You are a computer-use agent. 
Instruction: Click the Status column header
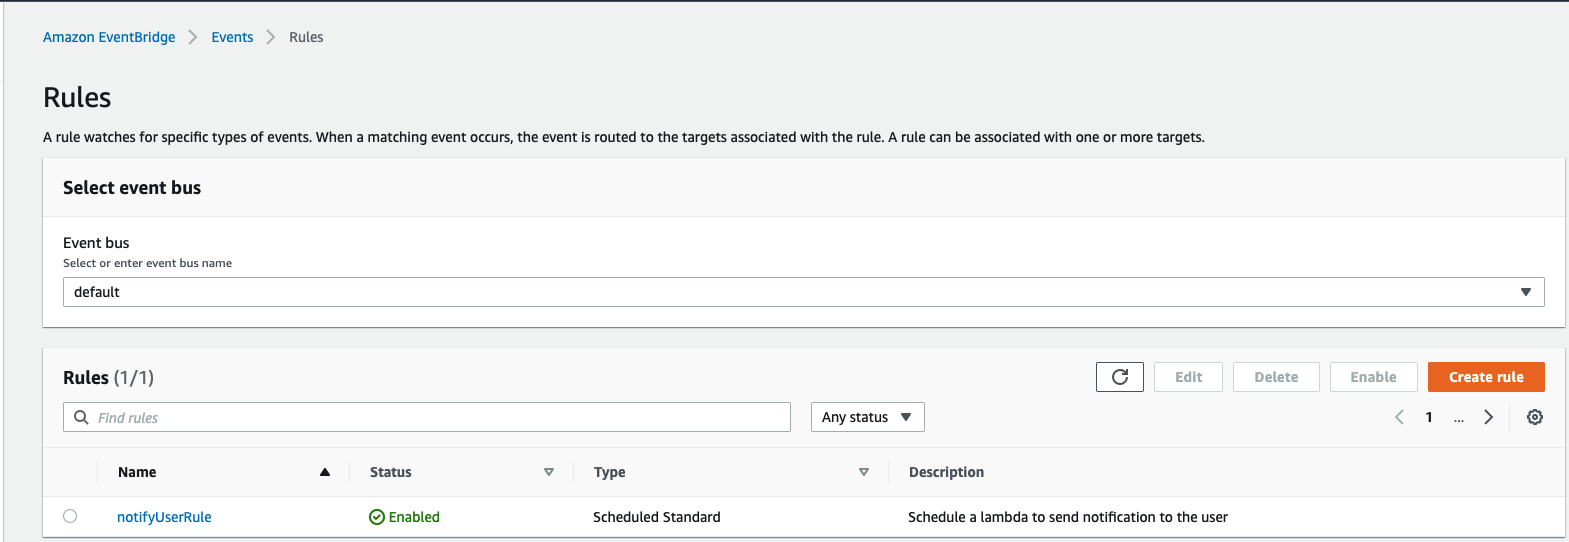click(391, 472)
